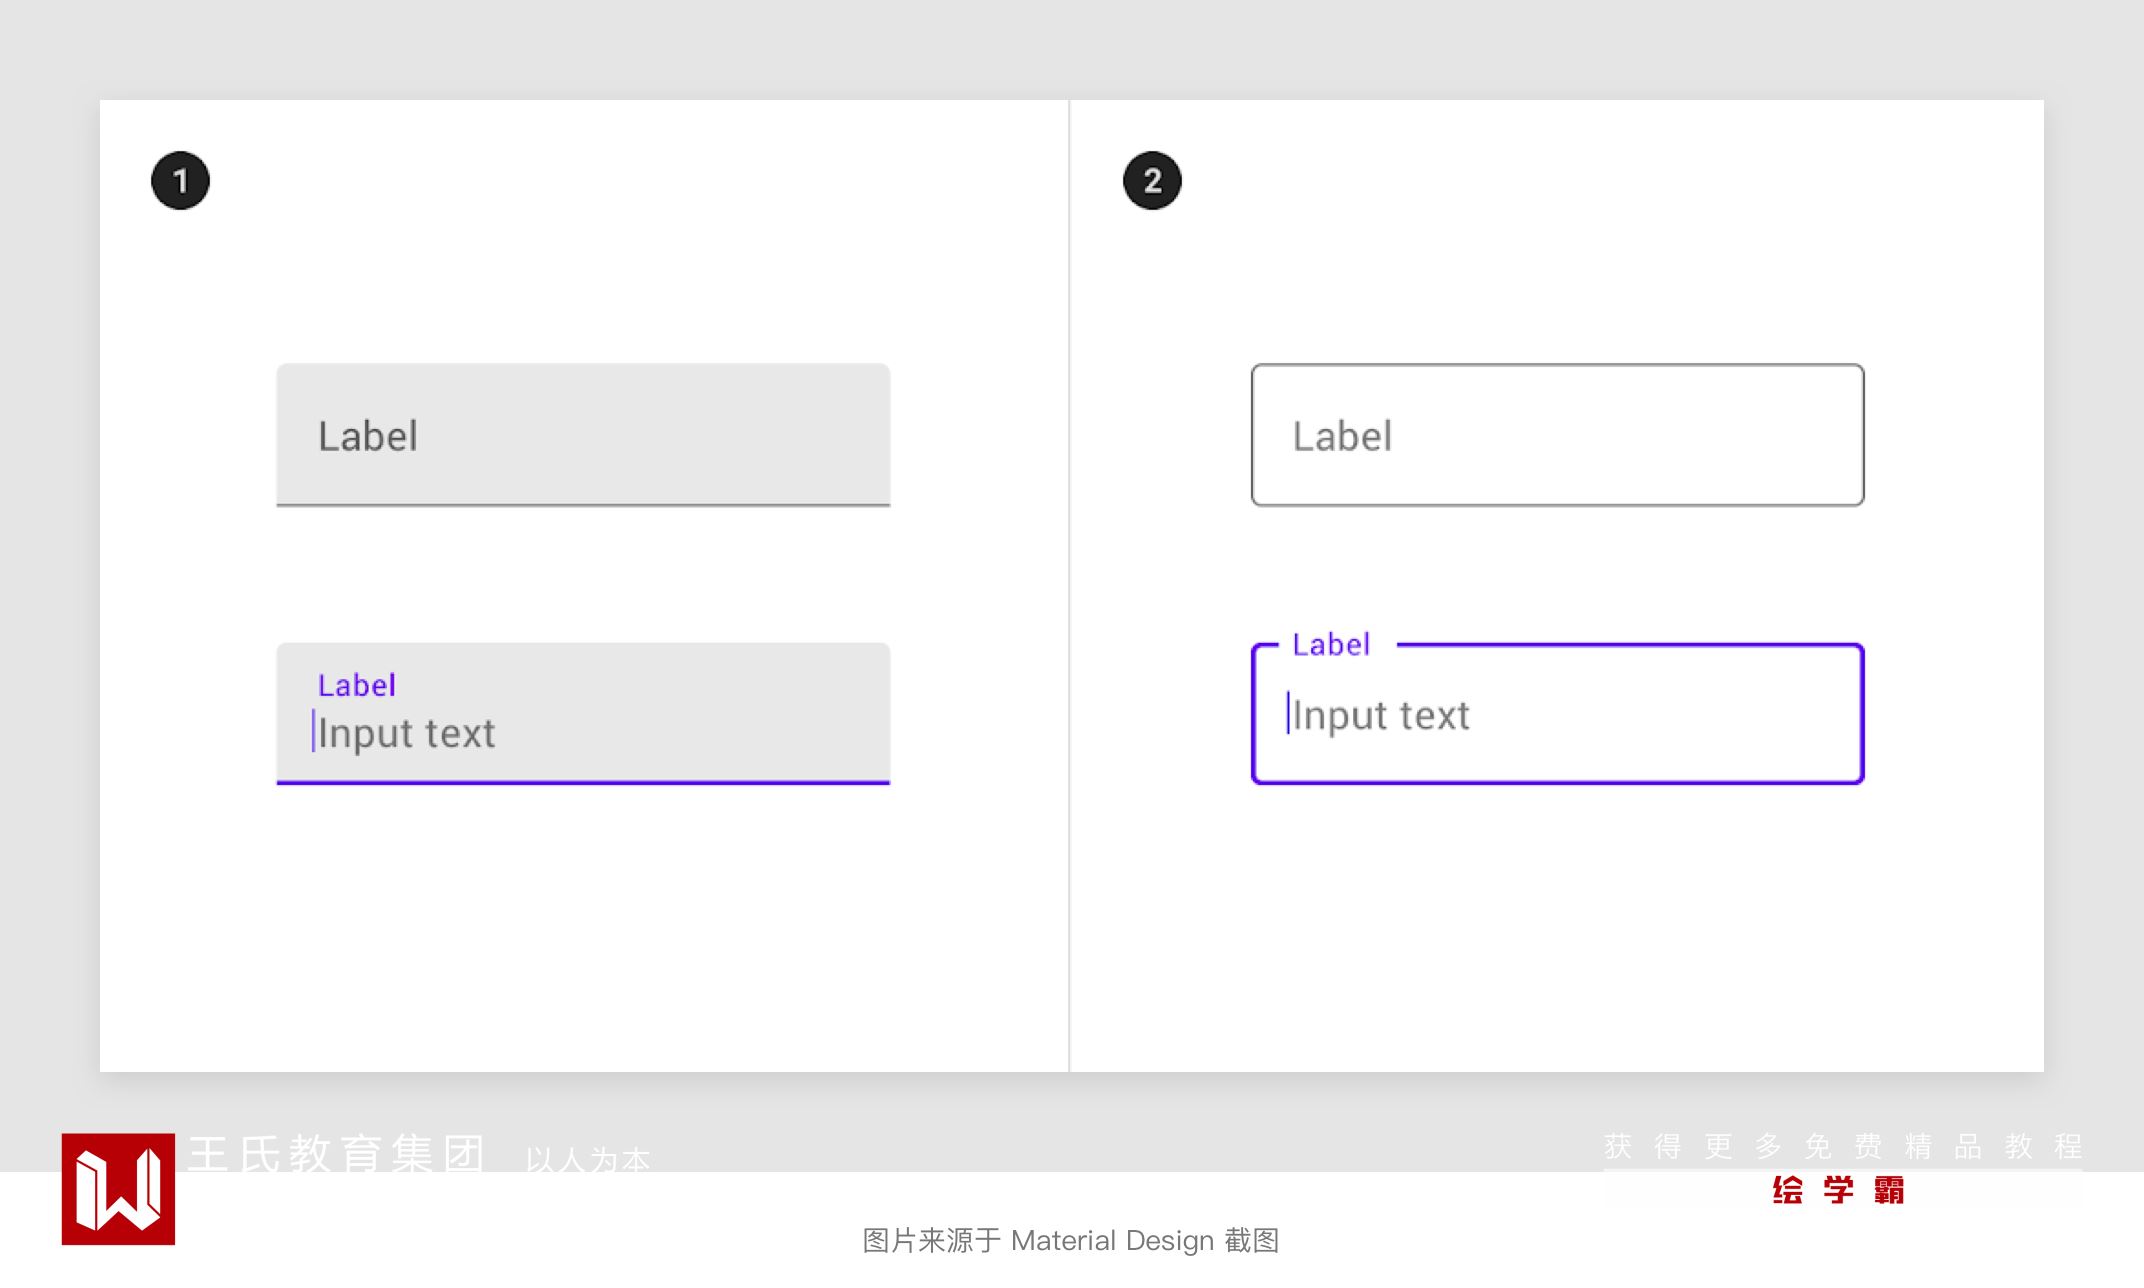Click the black number 2 badge

tap(1152, 181)
